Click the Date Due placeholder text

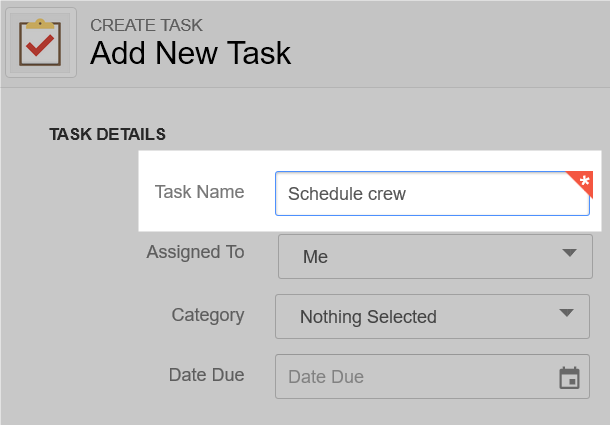click(326, 377)
